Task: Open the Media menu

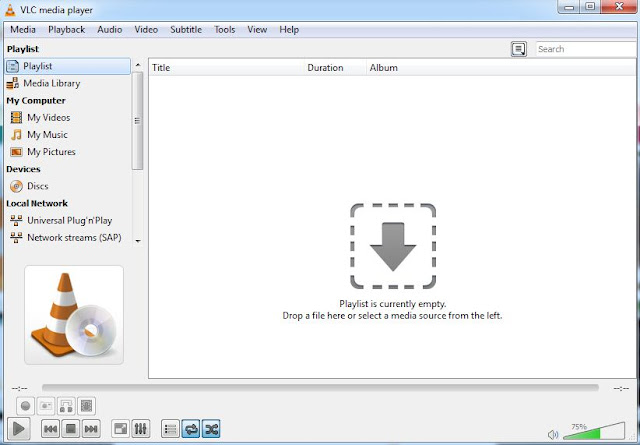Action: pyautogui.click(x=23, y=29)
